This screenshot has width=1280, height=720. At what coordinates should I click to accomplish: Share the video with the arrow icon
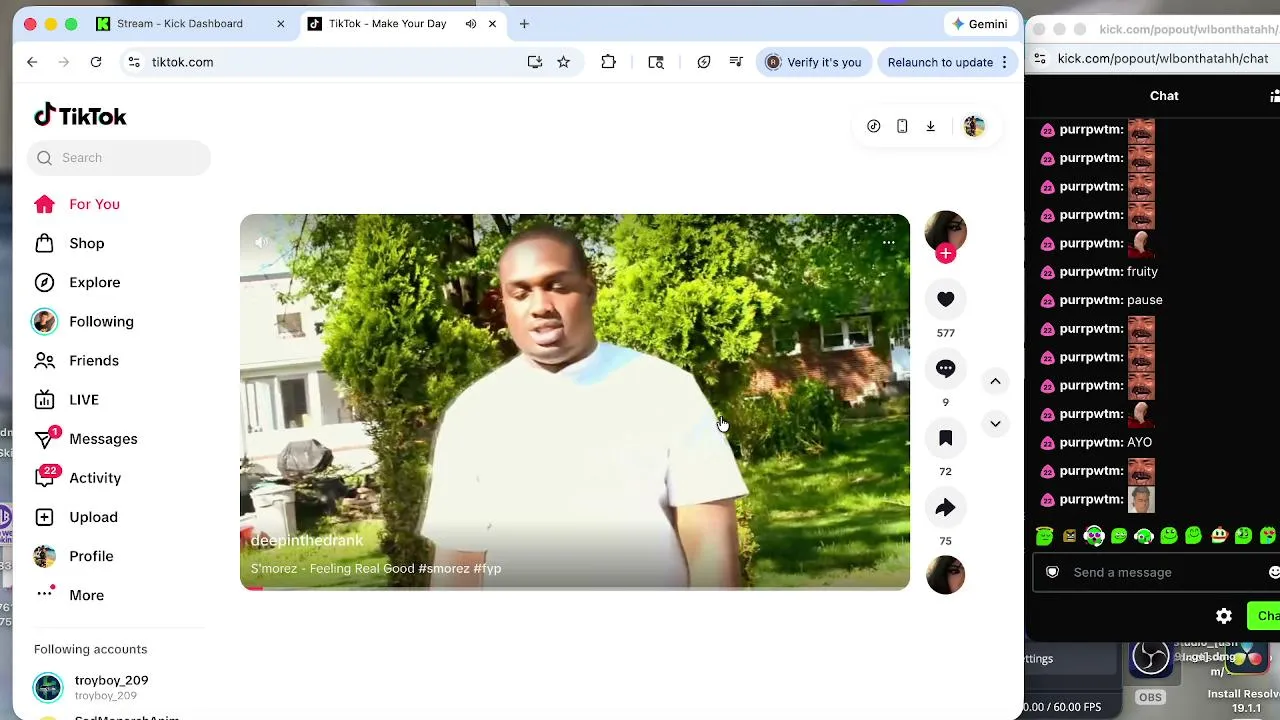pyautogui.click(x=945, y=507)
